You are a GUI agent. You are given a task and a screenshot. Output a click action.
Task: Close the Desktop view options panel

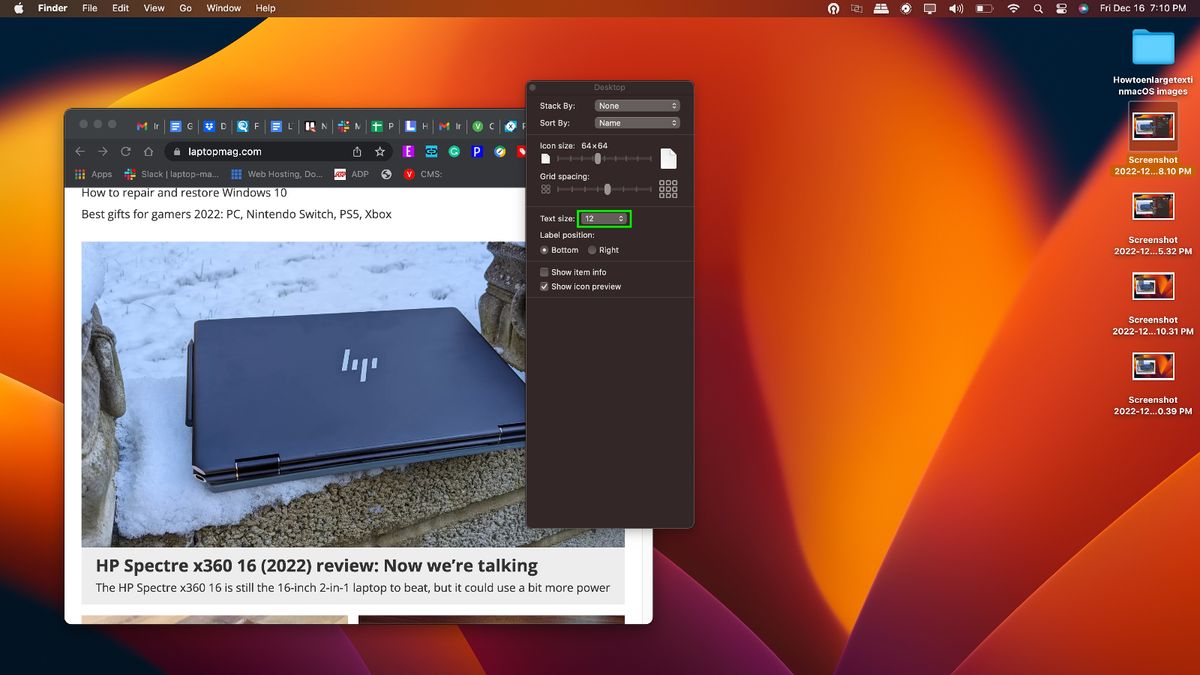pos(533,88)
